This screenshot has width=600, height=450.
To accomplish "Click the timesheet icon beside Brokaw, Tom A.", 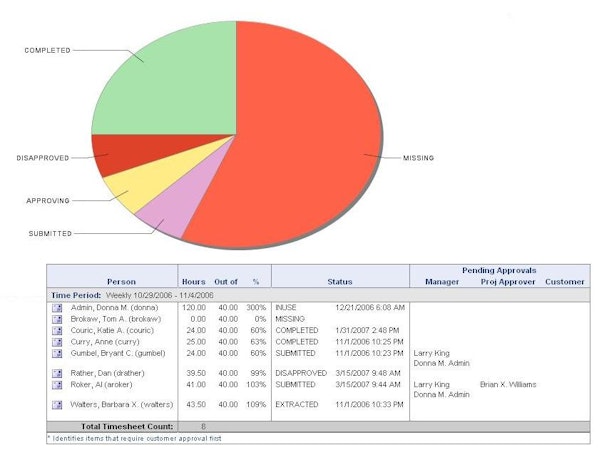I will [58, 318].
